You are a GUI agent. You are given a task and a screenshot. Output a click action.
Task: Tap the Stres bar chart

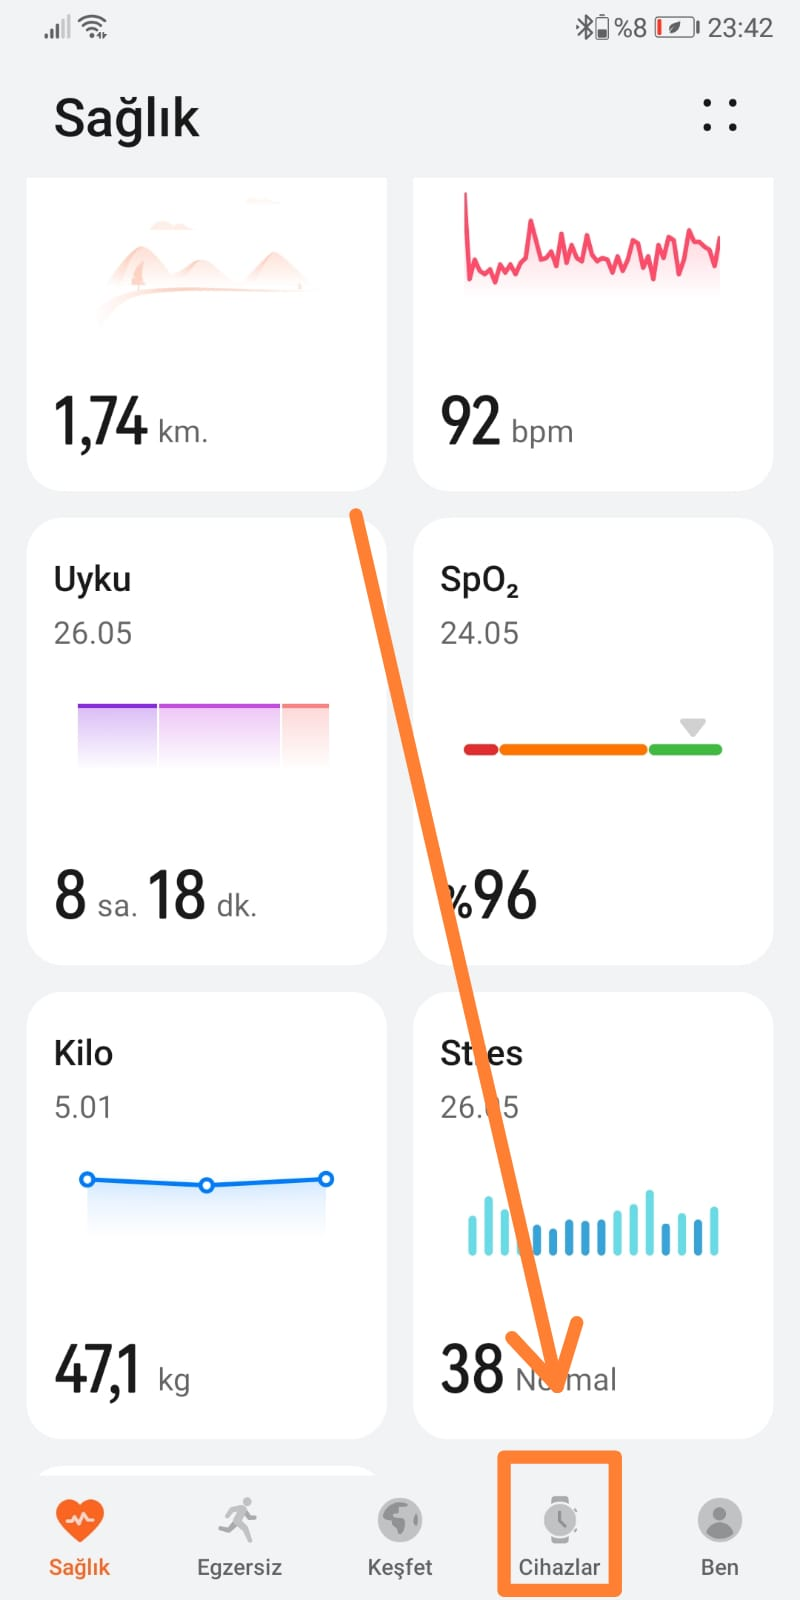(x=593, y=1224)
